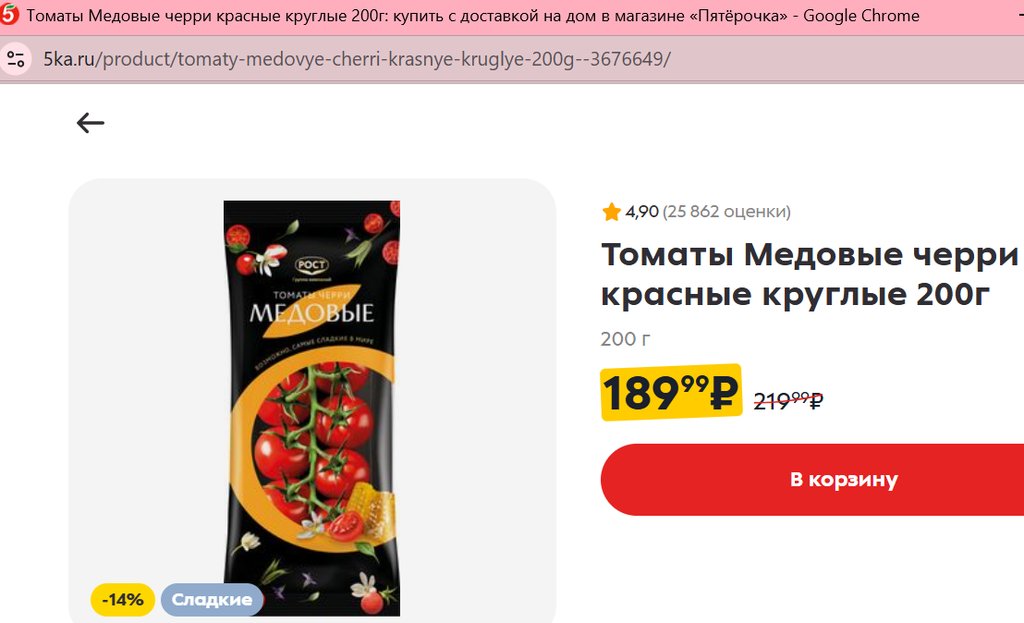Click the Chrome window title text
The width and height of the screenshot is (1024, 623).
click(473, 15)
